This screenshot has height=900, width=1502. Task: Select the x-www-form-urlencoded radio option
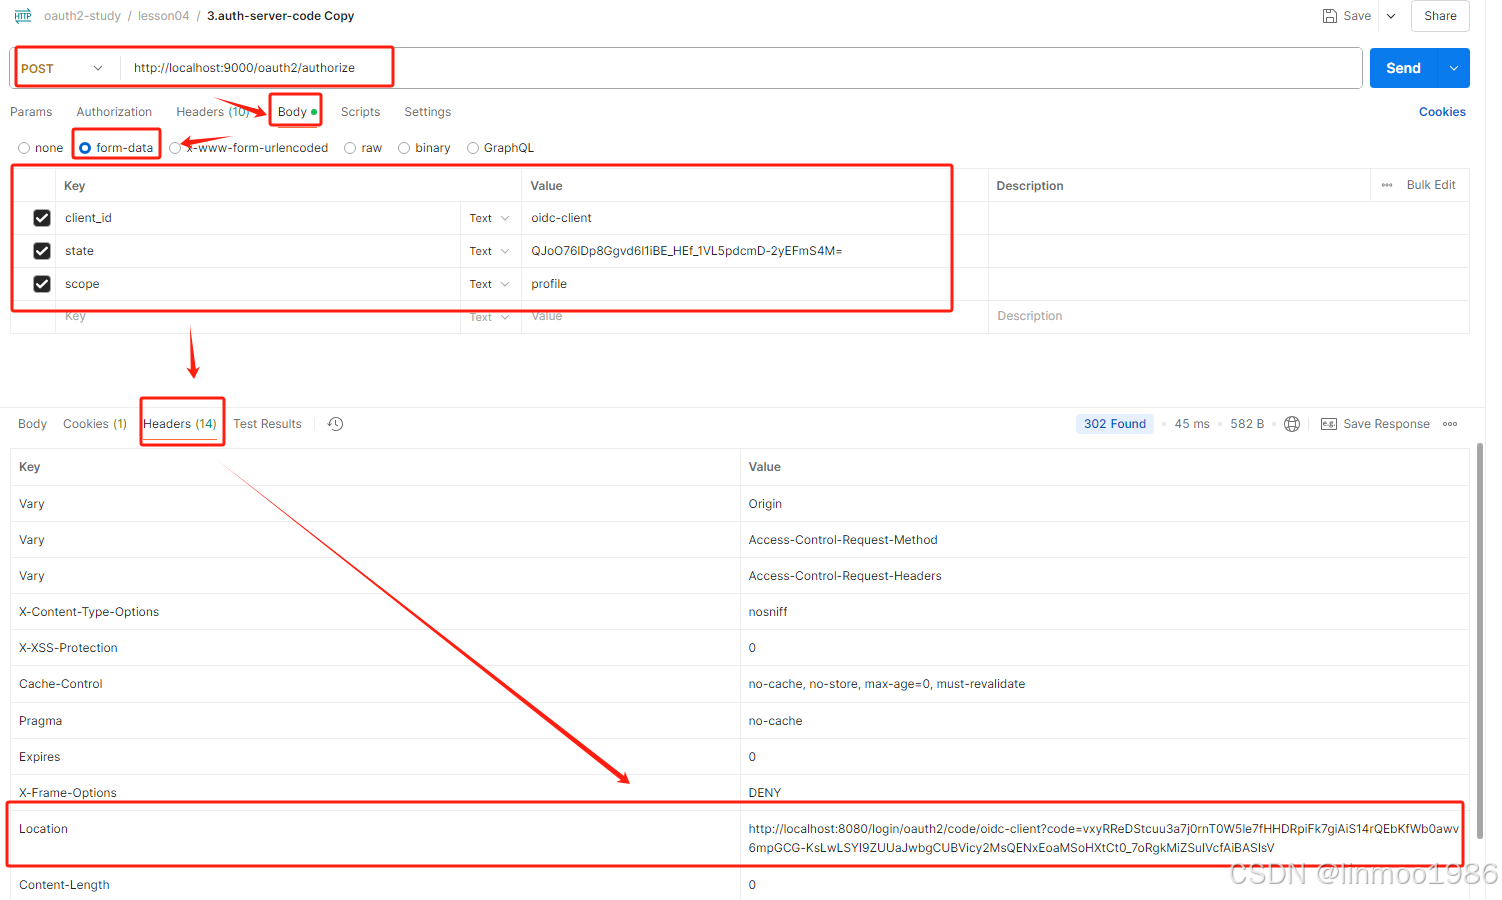coord(176,148)
